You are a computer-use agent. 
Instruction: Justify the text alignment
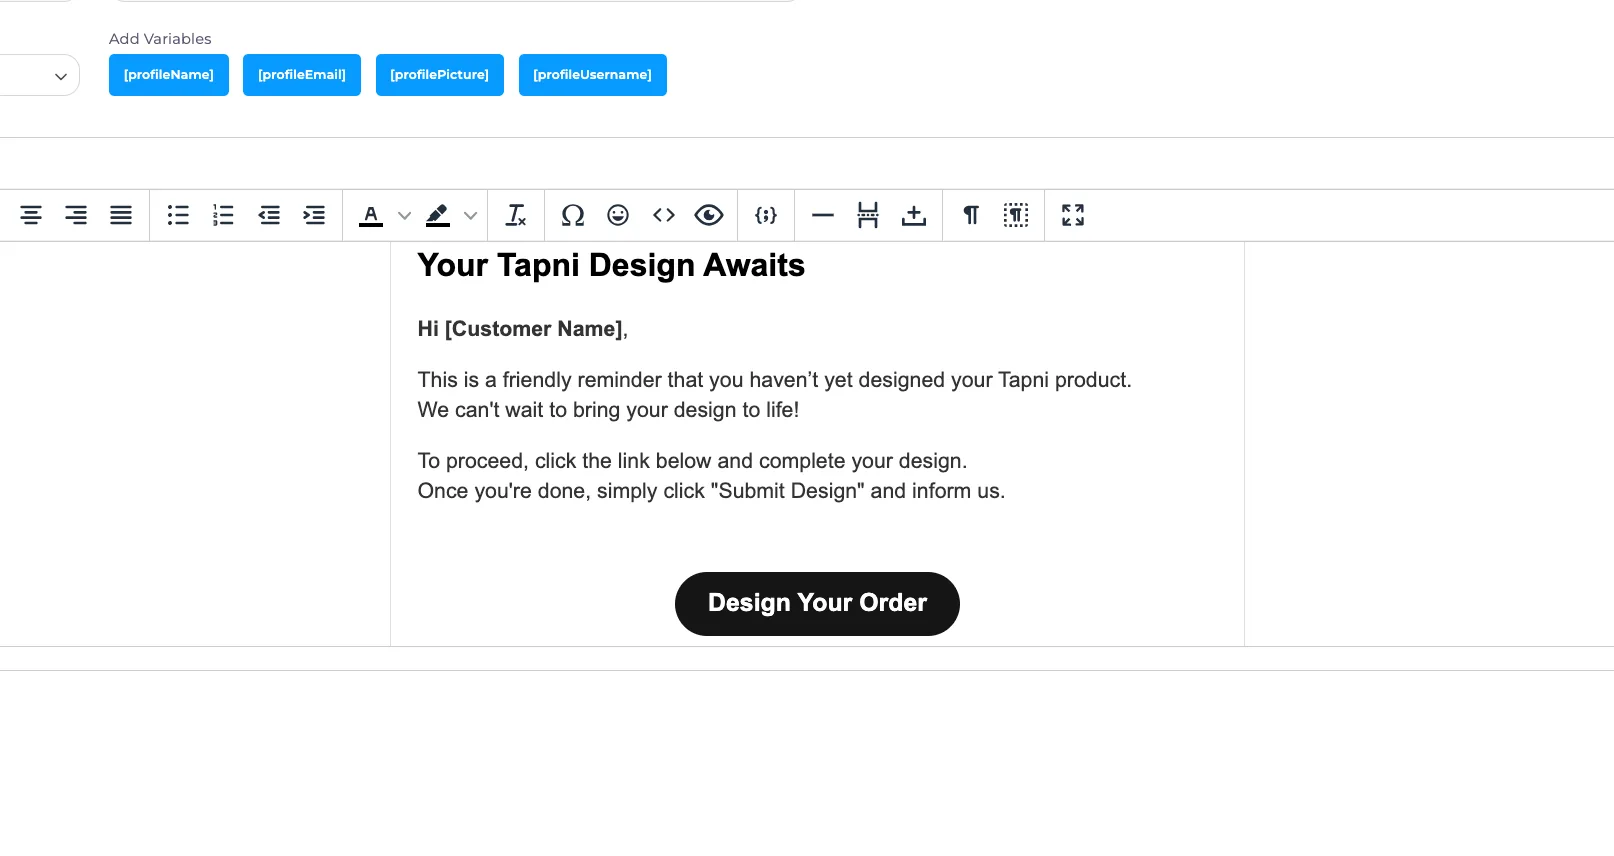[121, 215]
